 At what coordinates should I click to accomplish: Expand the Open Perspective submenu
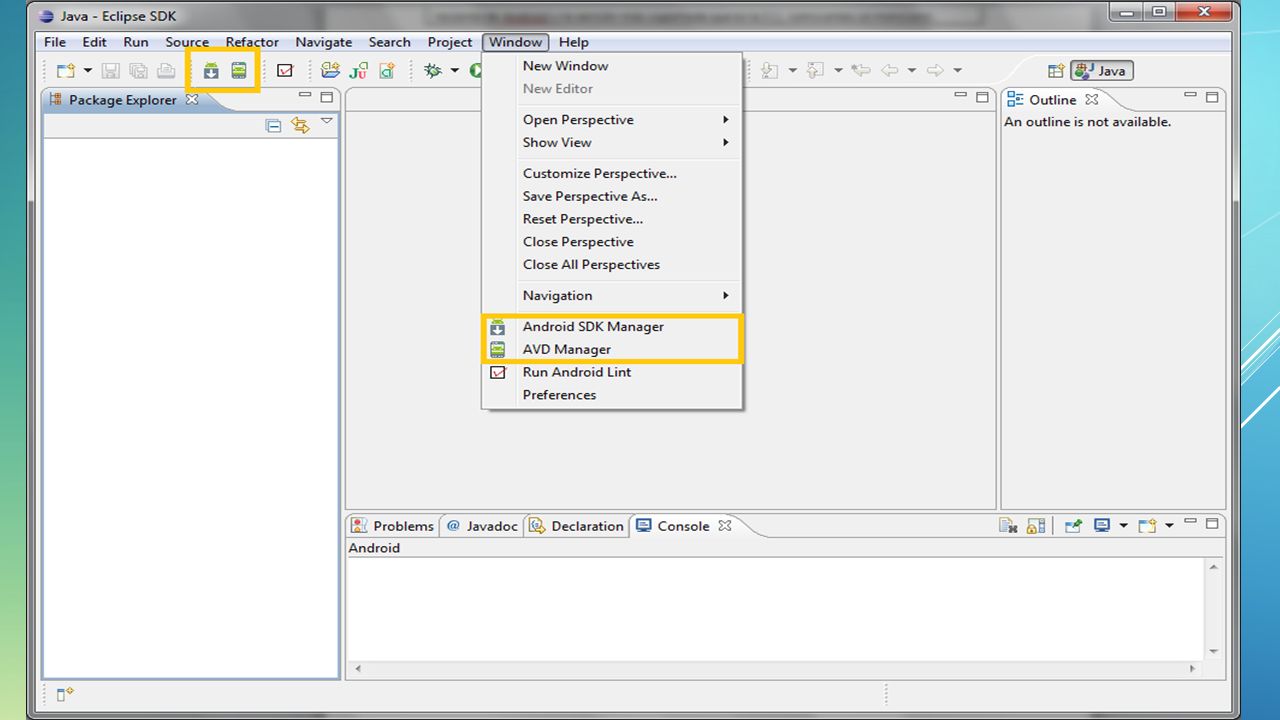point(612,119)
